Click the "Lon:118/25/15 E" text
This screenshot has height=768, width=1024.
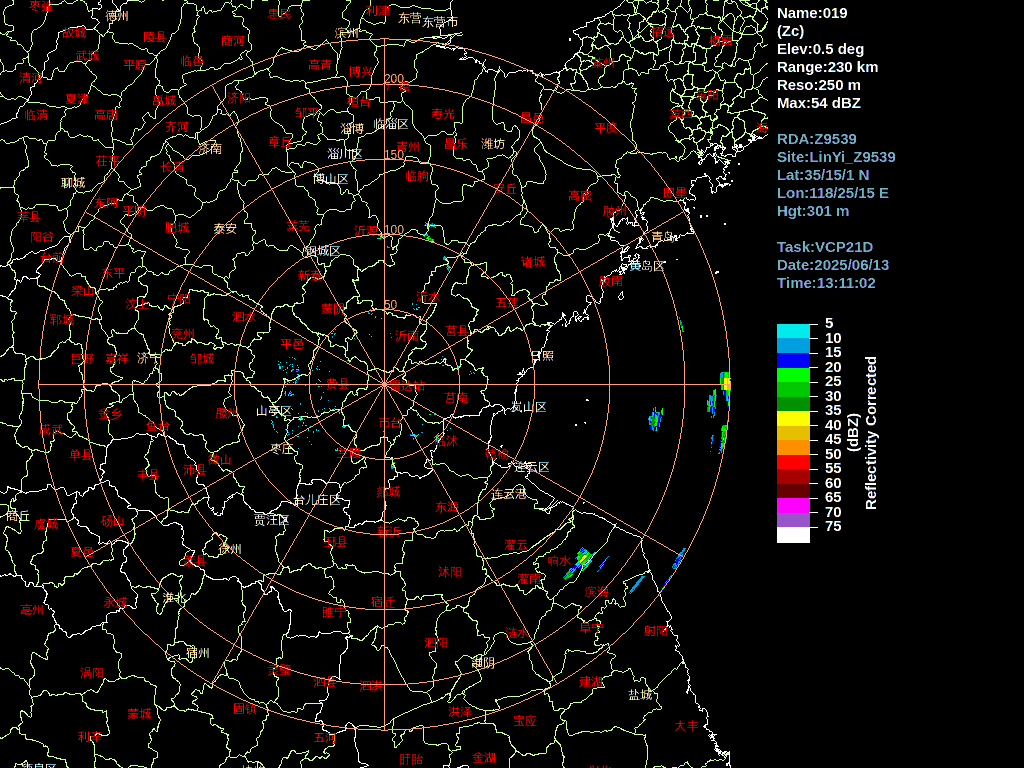(x=833, y=193)
